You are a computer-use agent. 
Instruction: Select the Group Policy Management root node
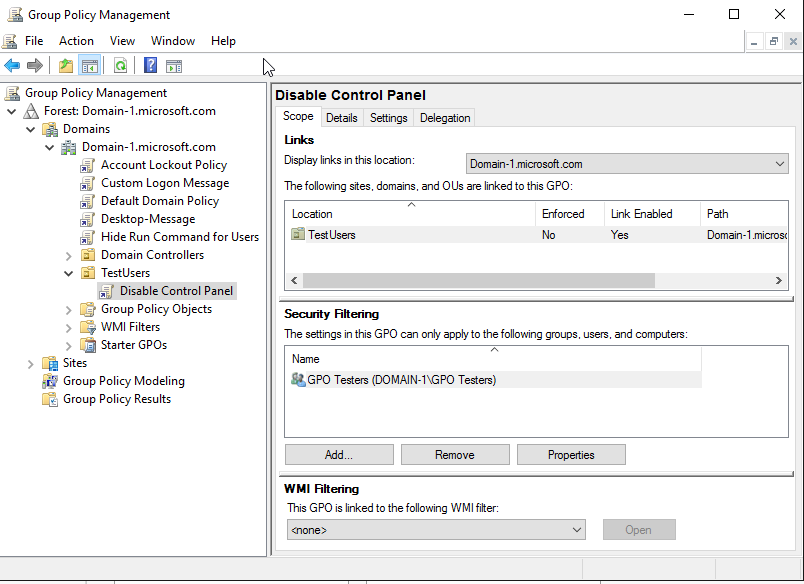[96, 93]
